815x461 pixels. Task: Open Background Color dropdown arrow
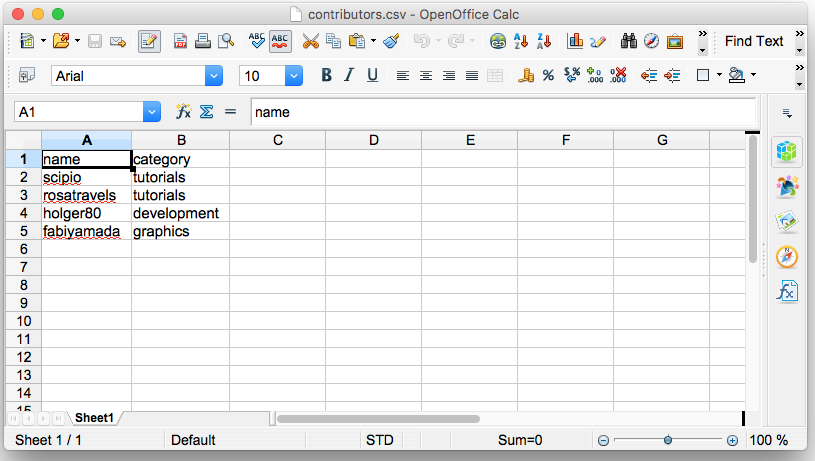point(753,75)
